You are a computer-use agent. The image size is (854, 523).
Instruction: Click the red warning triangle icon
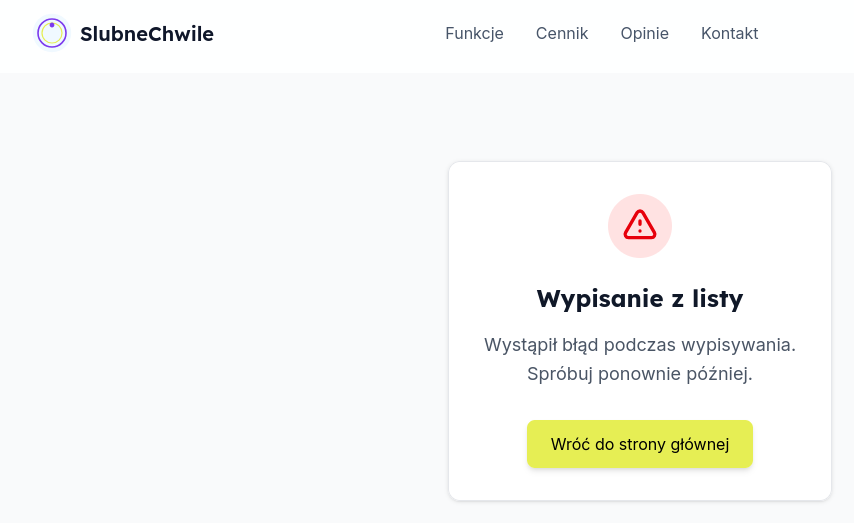pyautogui.click(x=640, y=225)
